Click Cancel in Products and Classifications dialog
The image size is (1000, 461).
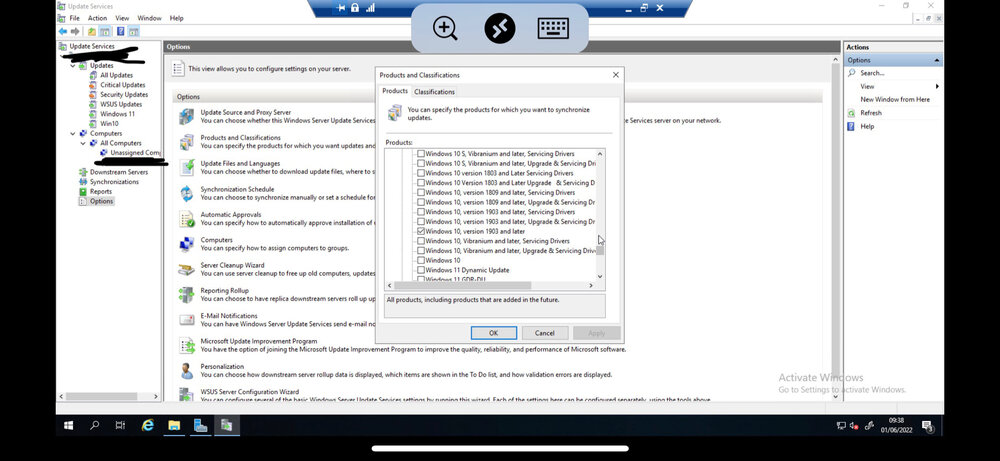click(x=545, y=333)
